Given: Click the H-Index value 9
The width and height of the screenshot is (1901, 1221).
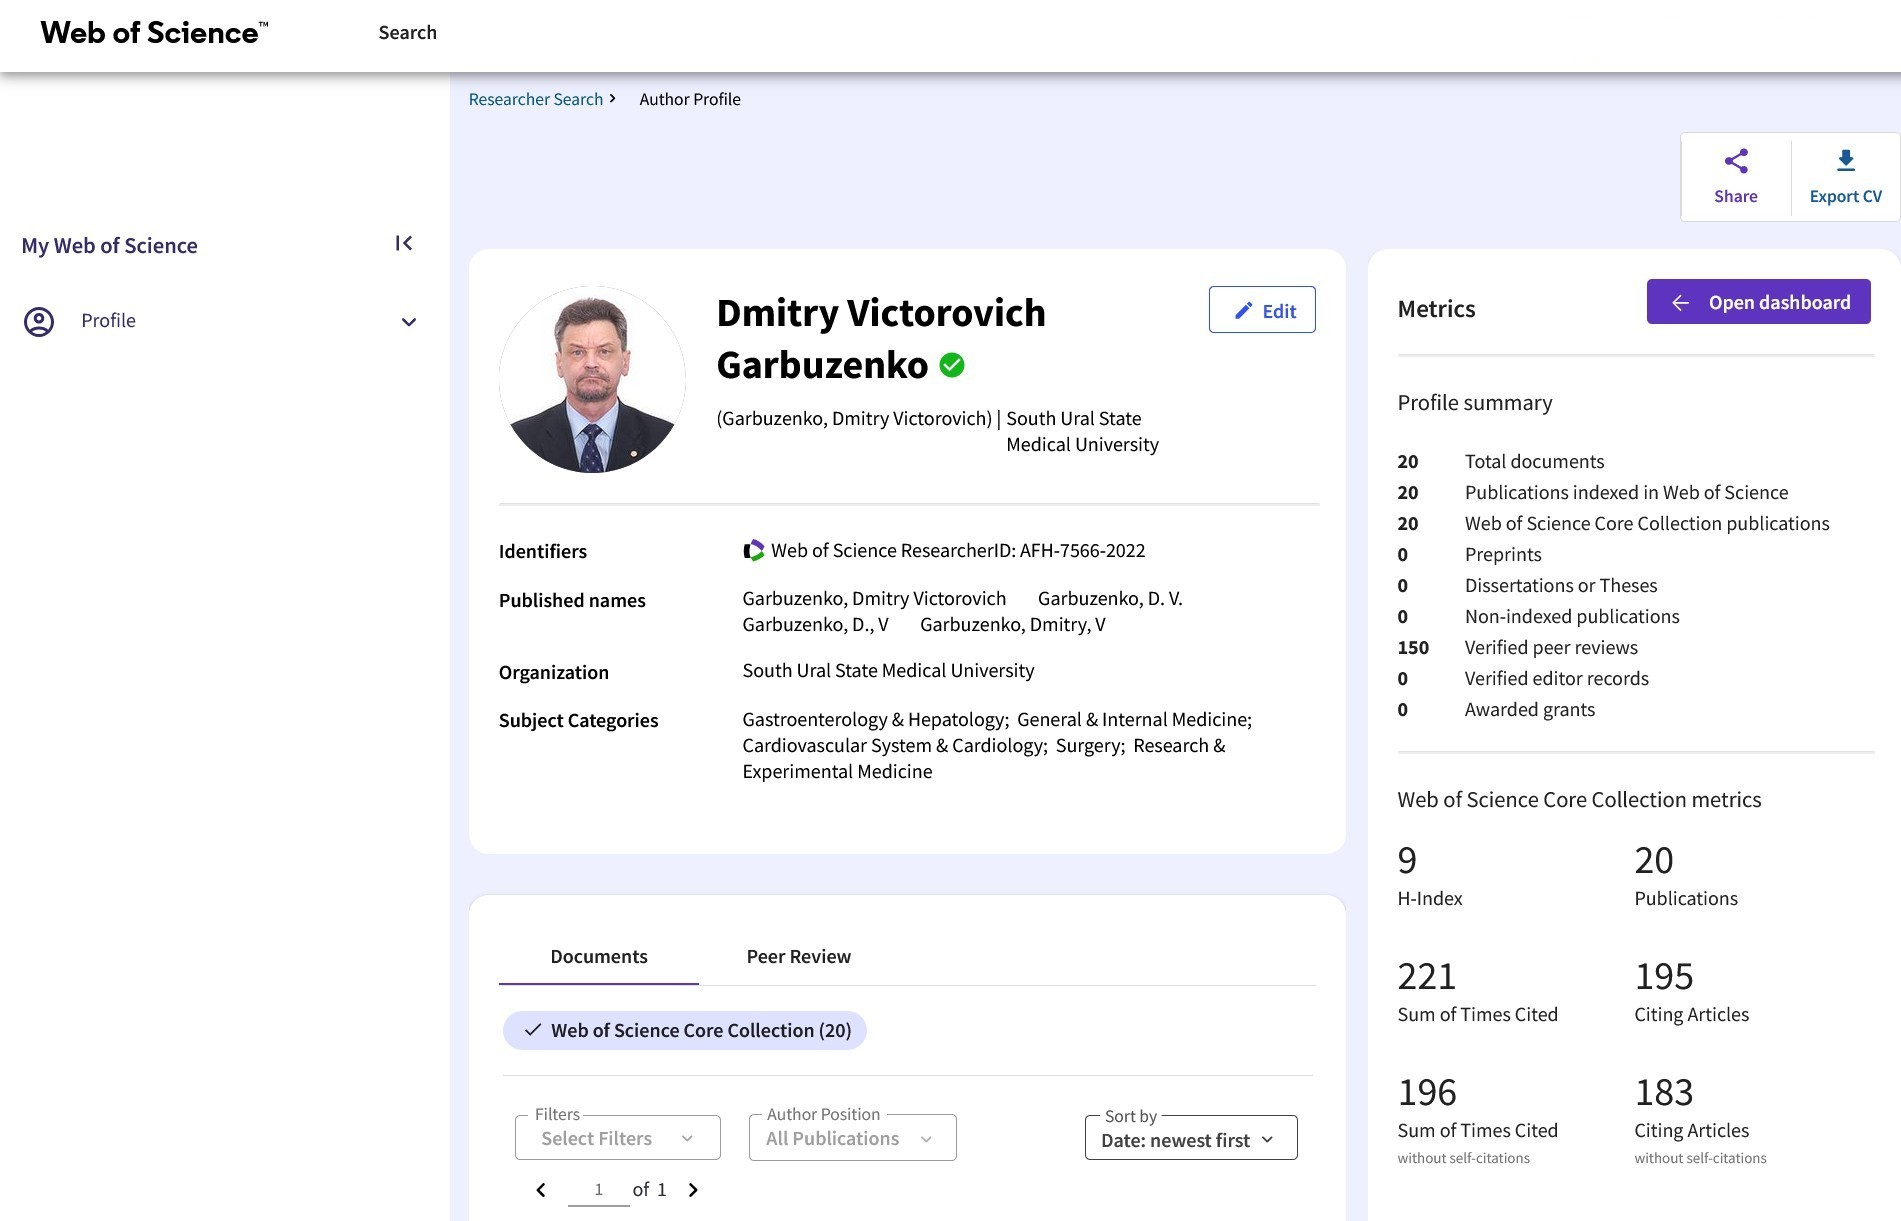Looking at the screenshot, I should [x=1407, y=861].
